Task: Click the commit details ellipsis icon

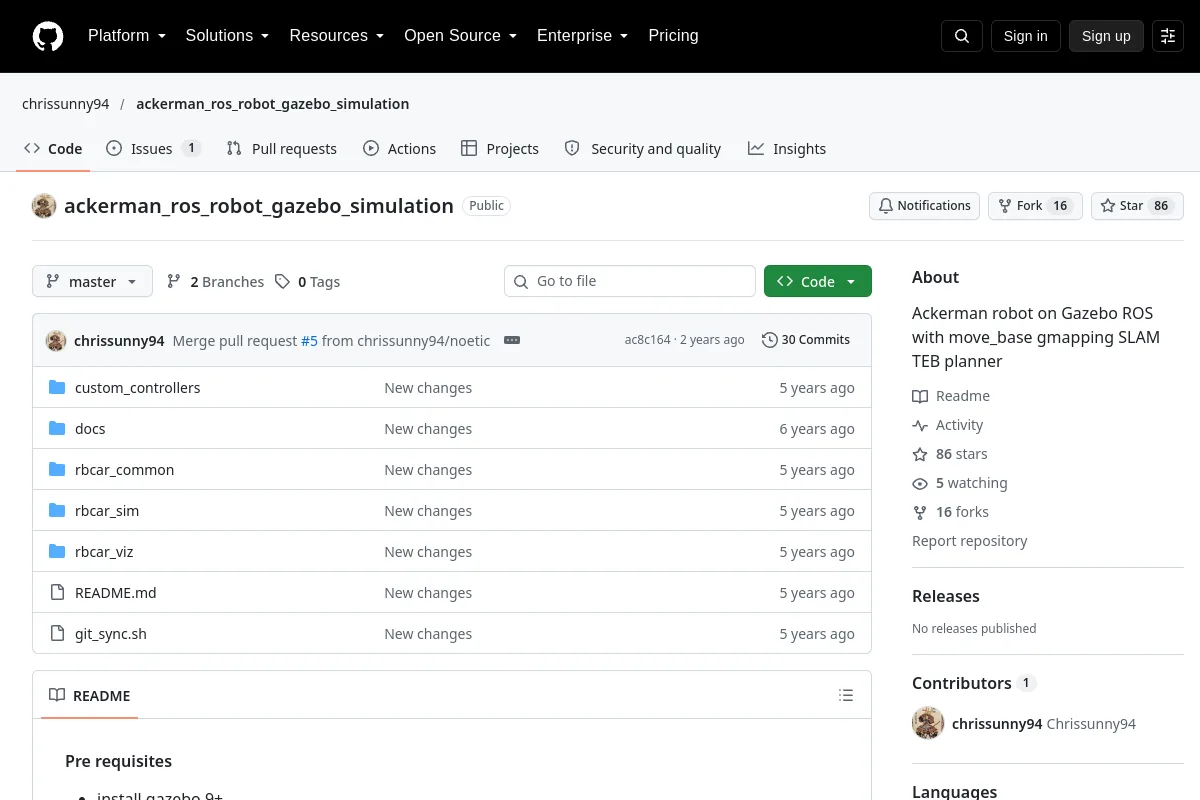Action: [x=512, y=340]
